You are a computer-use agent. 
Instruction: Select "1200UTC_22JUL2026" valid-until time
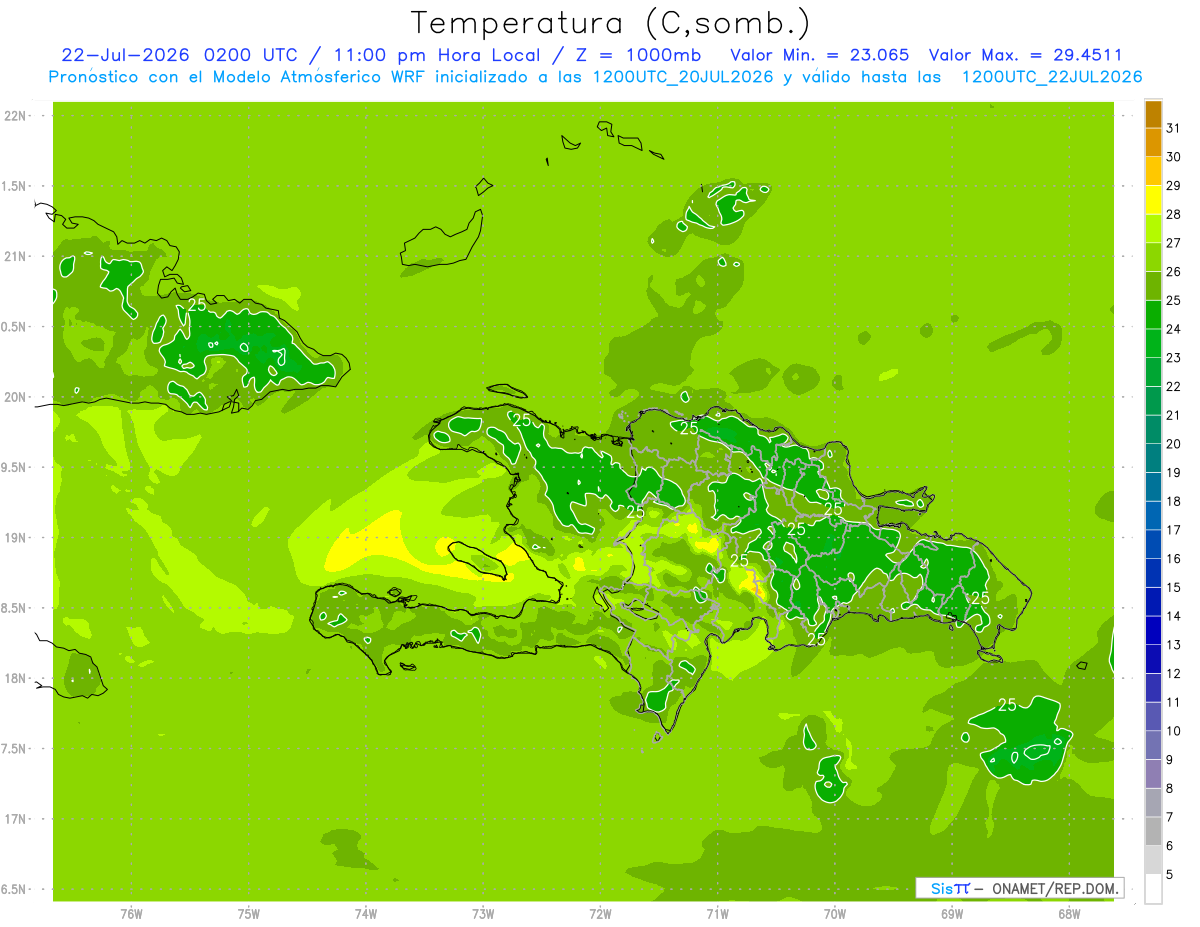point(1052,77)
